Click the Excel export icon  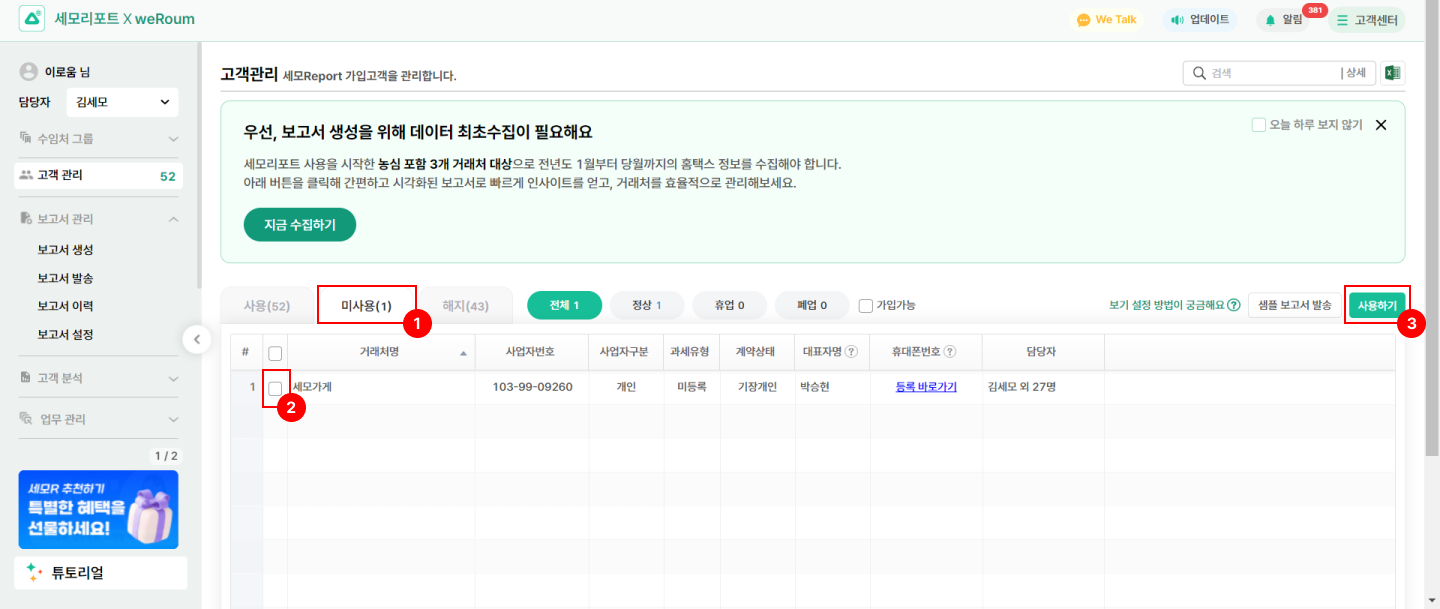pos(1392,73)
